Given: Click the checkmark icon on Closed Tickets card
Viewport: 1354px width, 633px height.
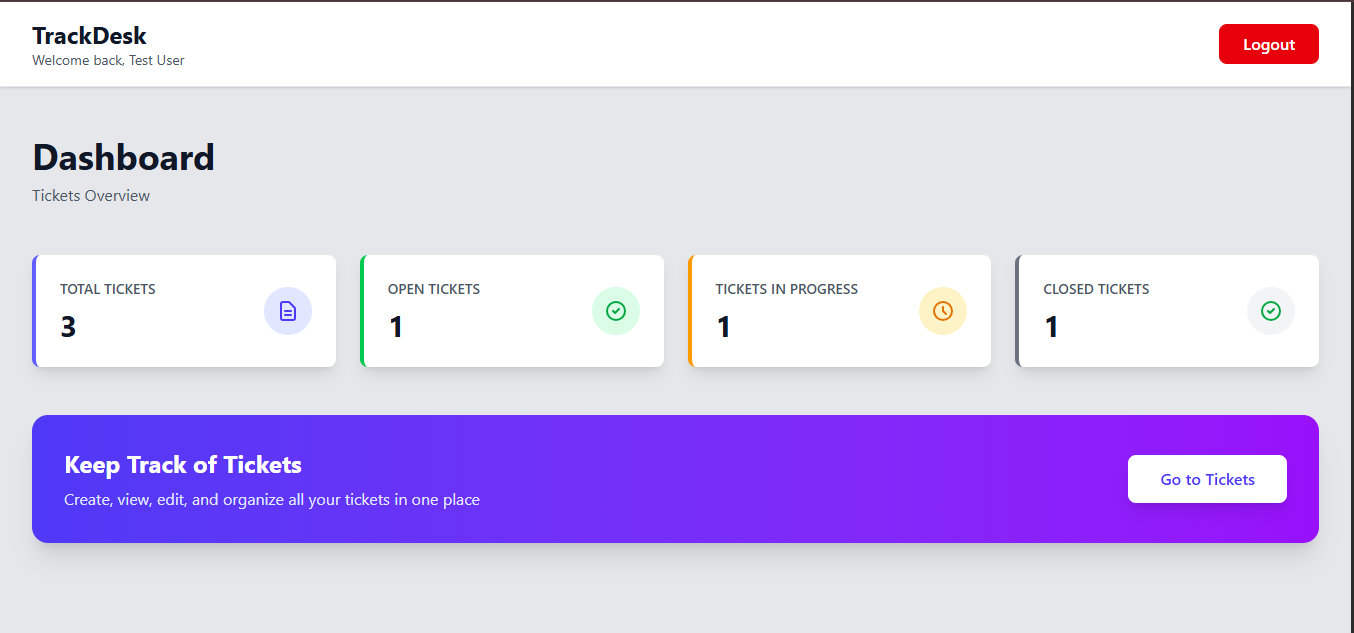Looking at the screenshot, I should pyautogui.click(x=1271, y=311).
